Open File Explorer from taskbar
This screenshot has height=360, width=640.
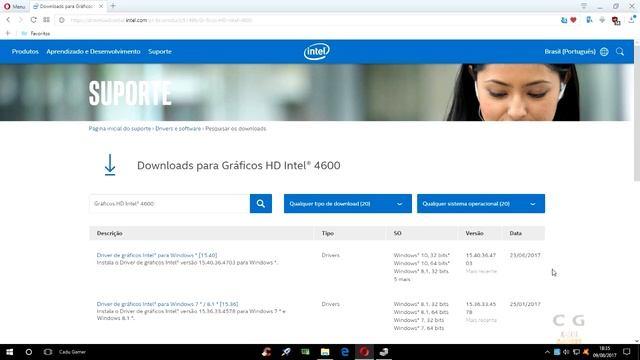(325, 352)
